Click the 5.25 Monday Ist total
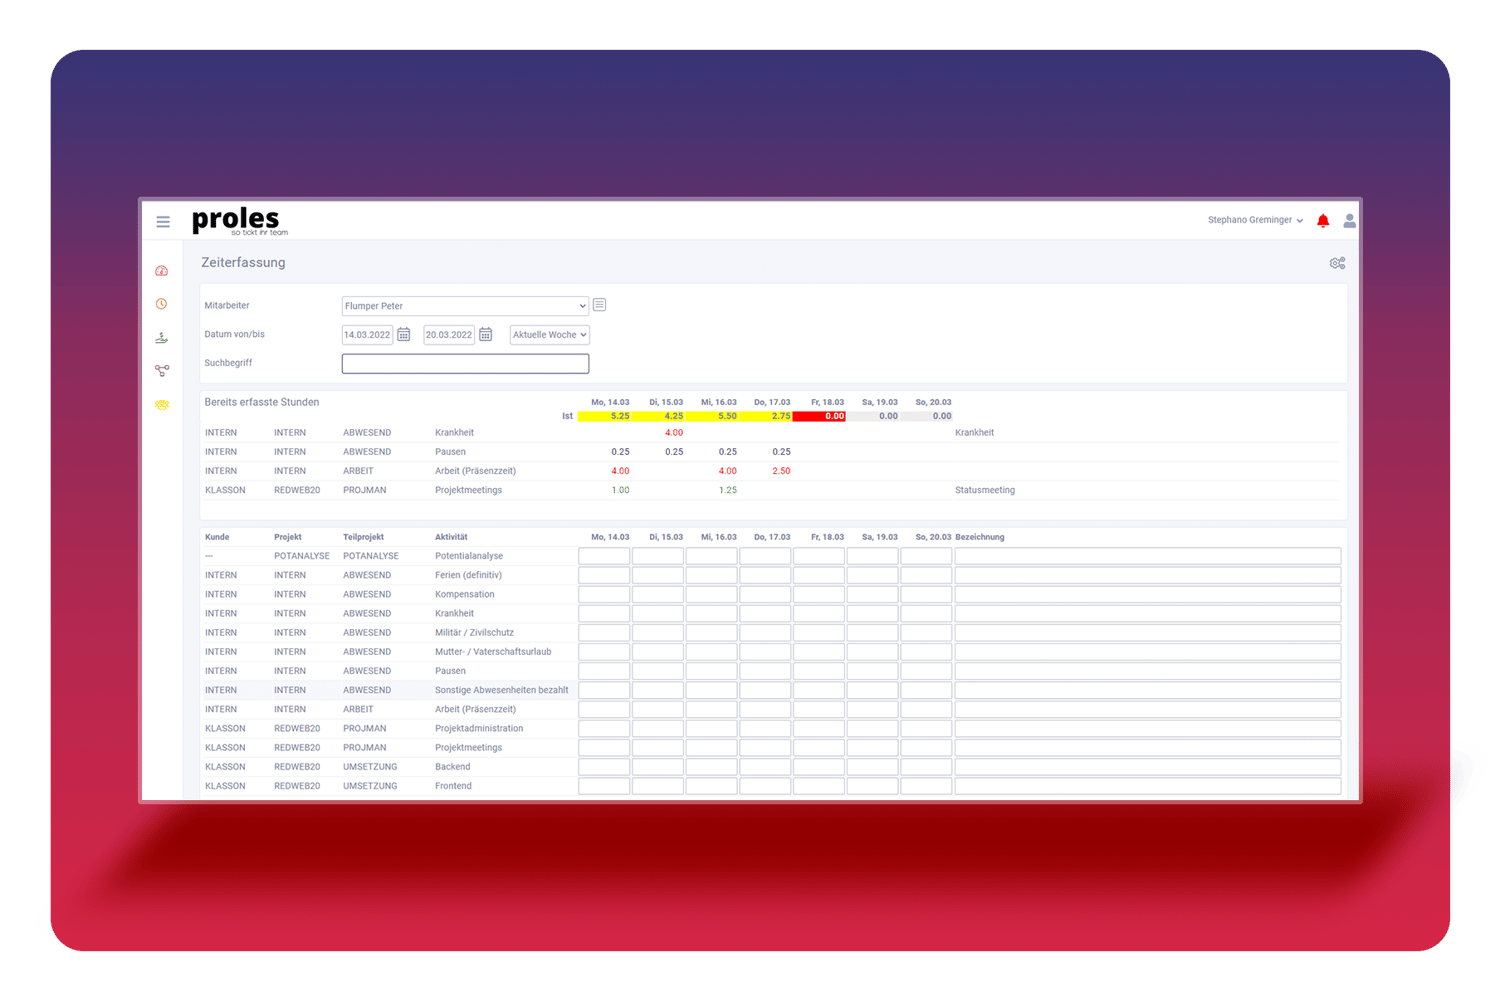 point(604,416)
